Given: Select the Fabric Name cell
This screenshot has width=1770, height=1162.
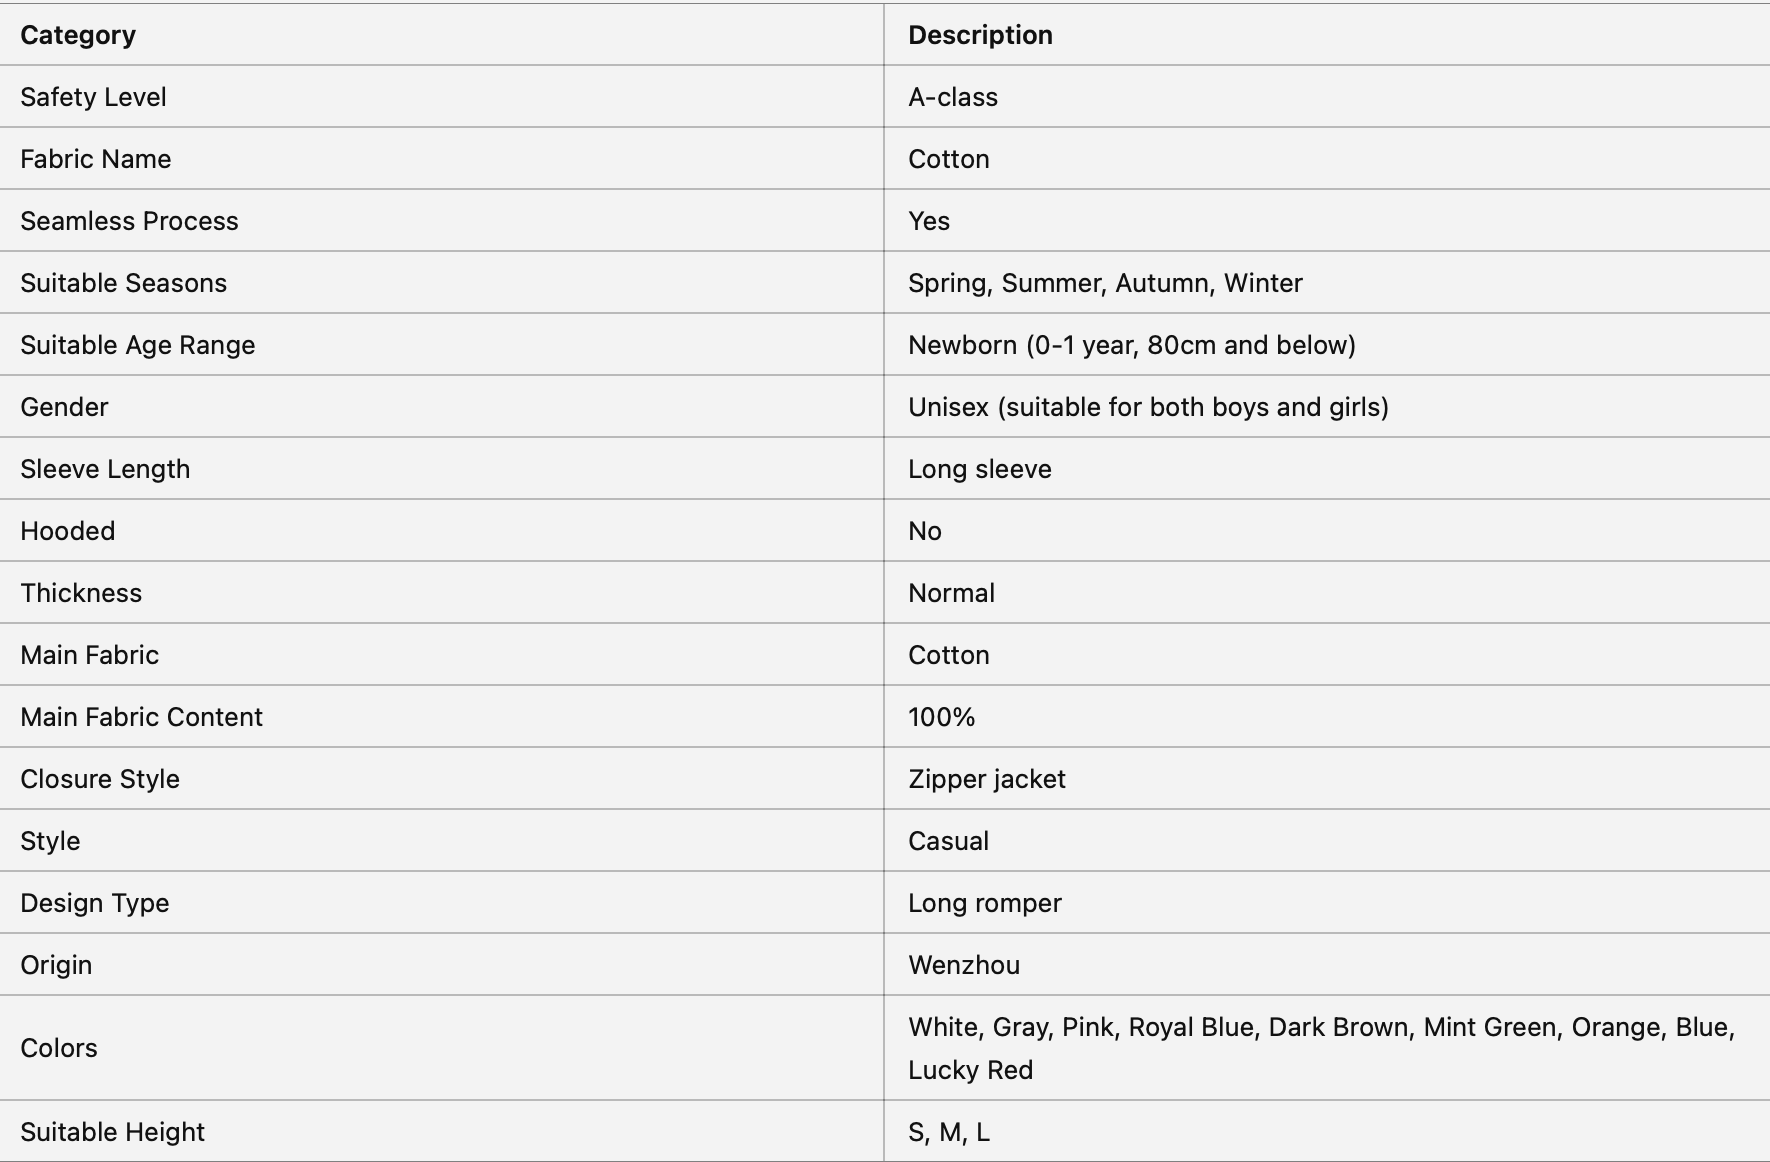Looking at the screenshot, I should tap(95, 159).
